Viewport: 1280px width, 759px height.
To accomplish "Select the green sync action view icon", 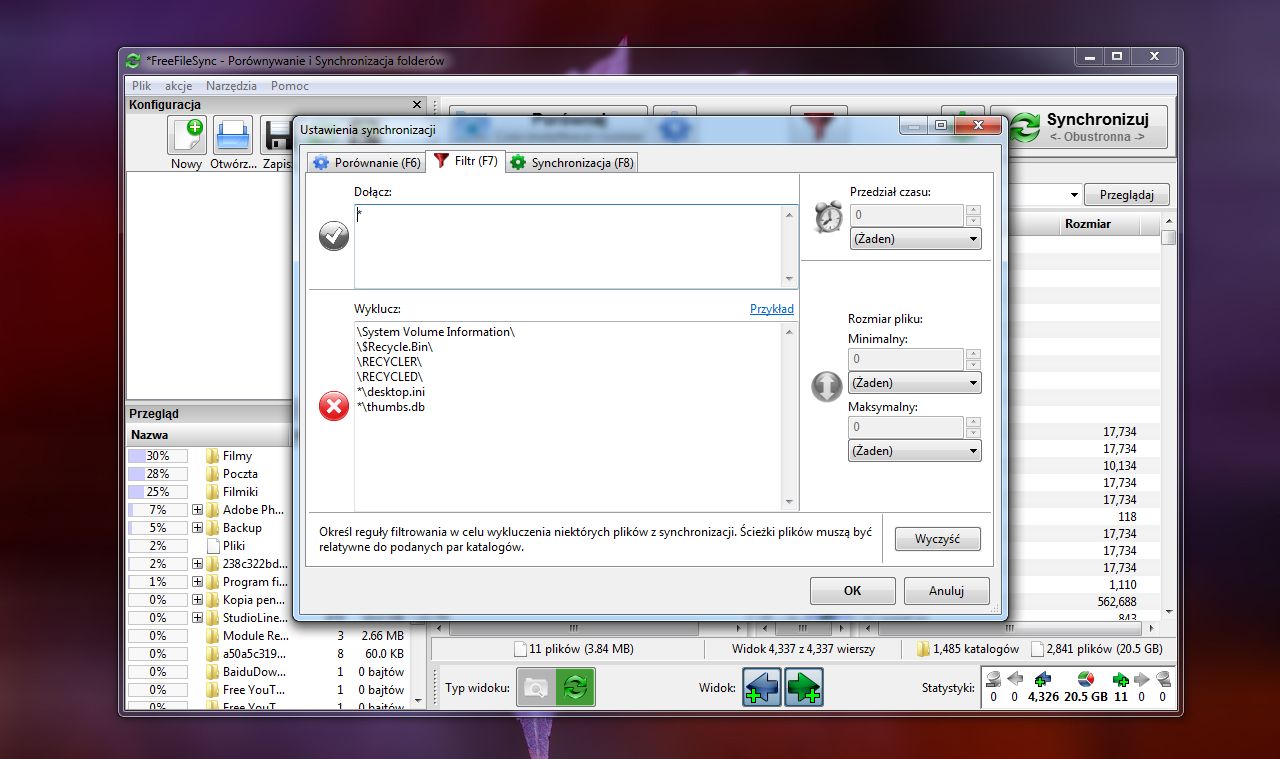I will [x=575, y=688].
